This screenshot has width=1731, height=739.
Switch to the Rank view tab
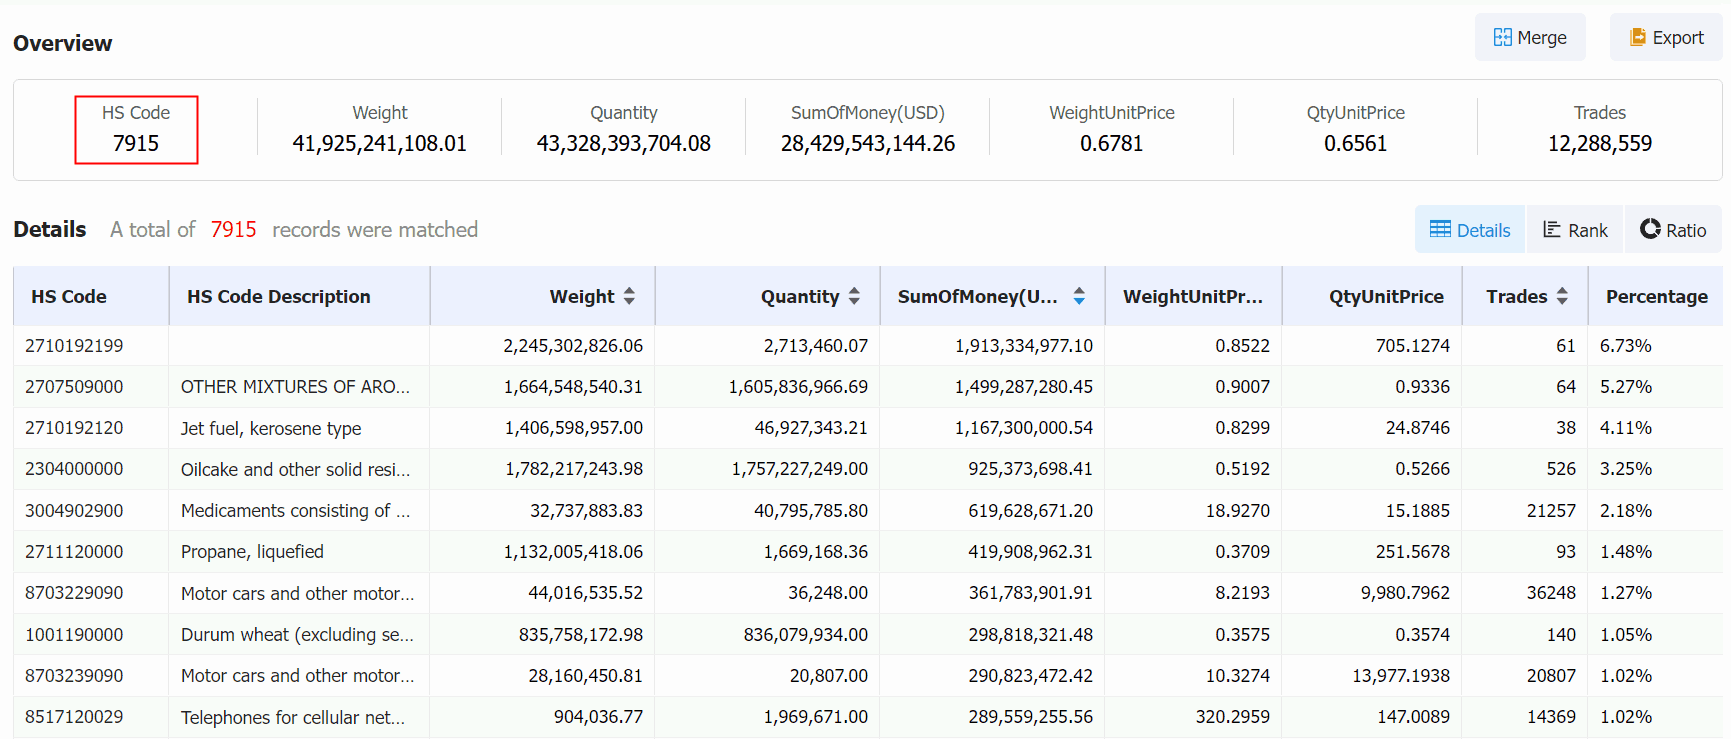[x=1575, y=230]
